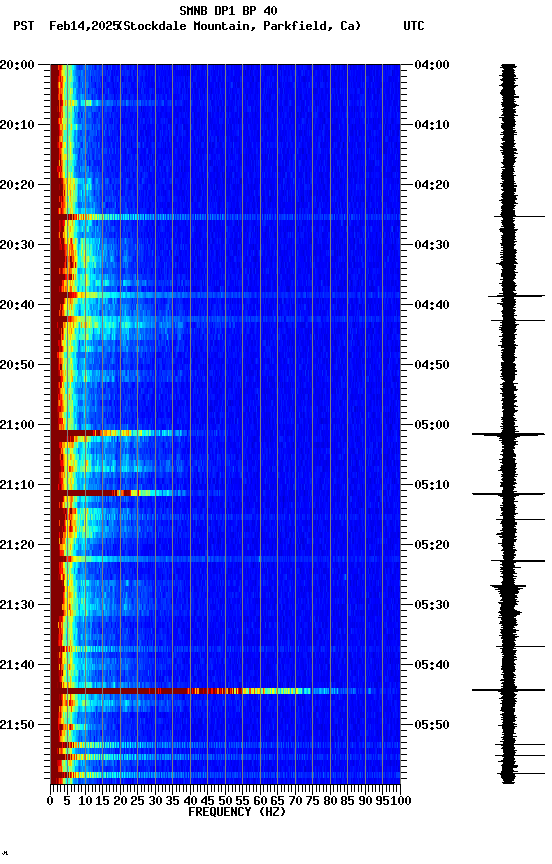The width and height of the screenshot is (552, 864).
Task: Click the 40 Hz frequency axis value
Action: 191,802
